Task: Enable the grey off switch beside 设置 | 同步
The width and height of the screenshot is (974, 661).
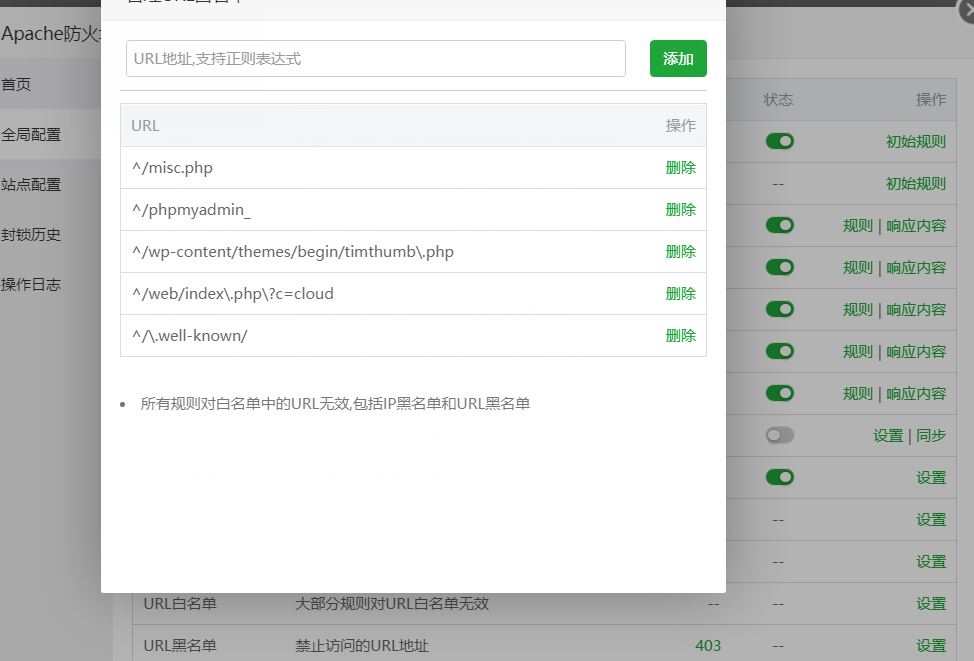Action: tap(780, 435)
